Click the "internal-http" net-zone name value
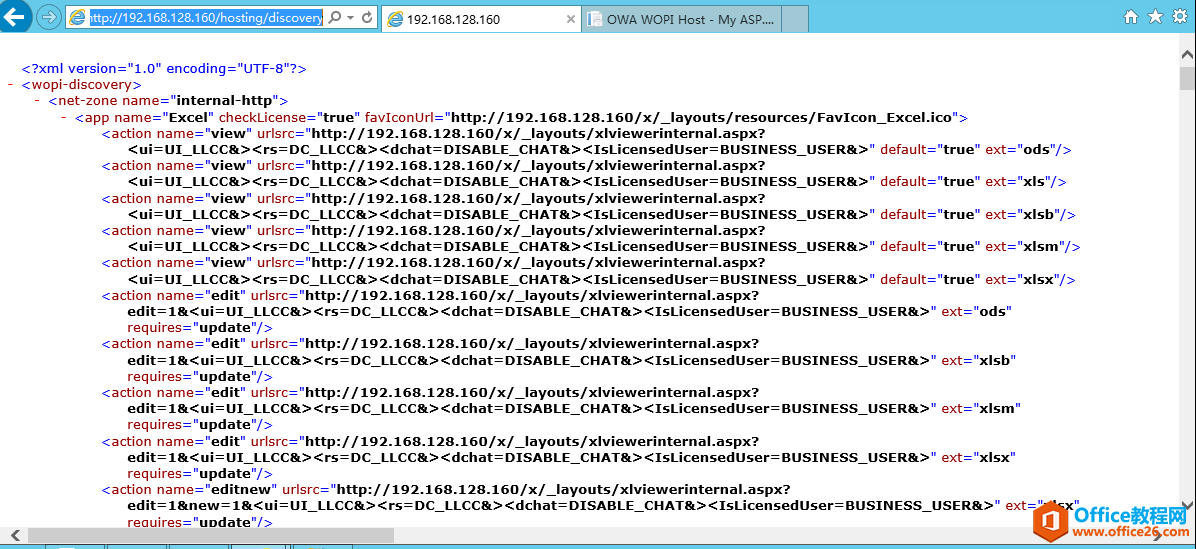1196x549 pixels. (225, 101)
